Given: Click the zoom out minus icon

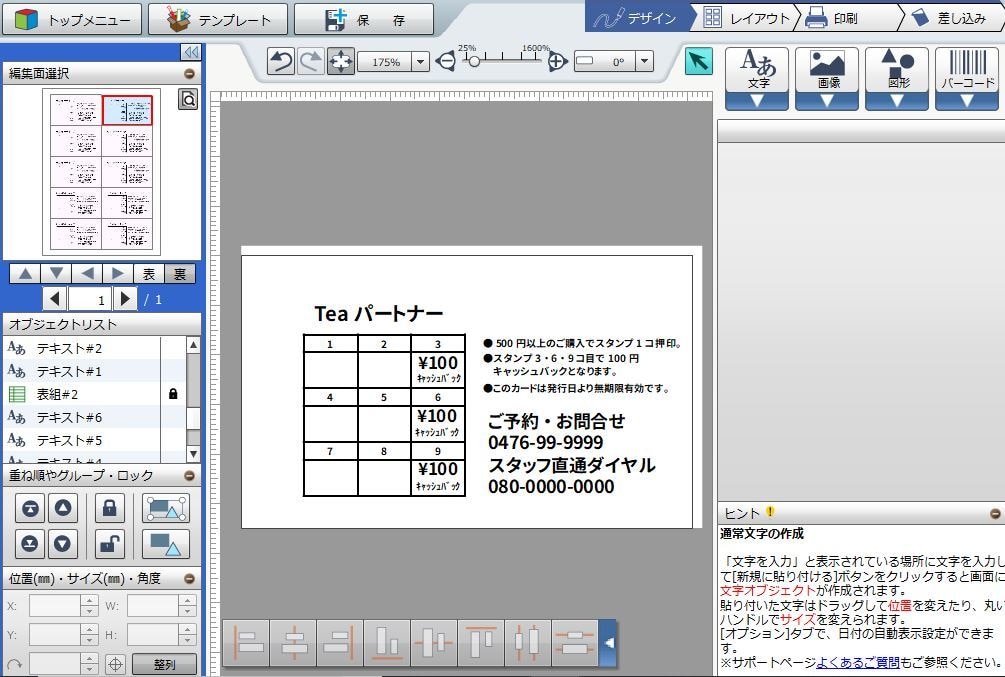Looking at the screenshot, I should [x=445, y=62].
